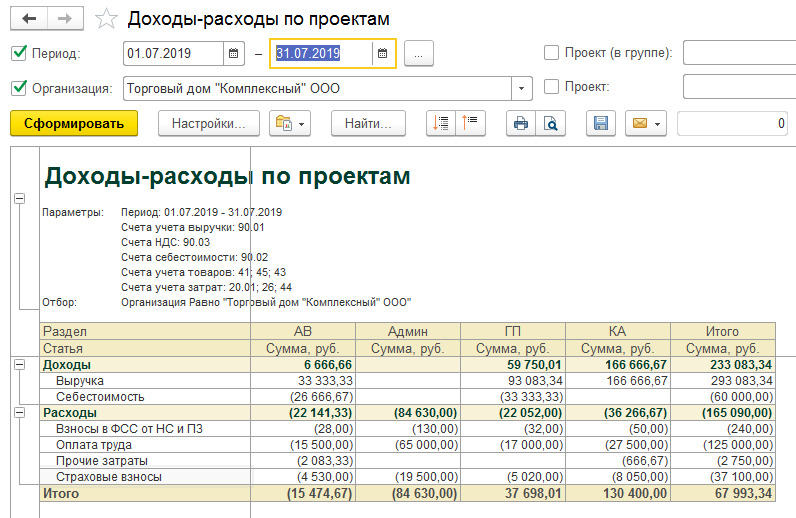796x518 pixels.
Task: Open report Настройки...
Action: (209, 123)
